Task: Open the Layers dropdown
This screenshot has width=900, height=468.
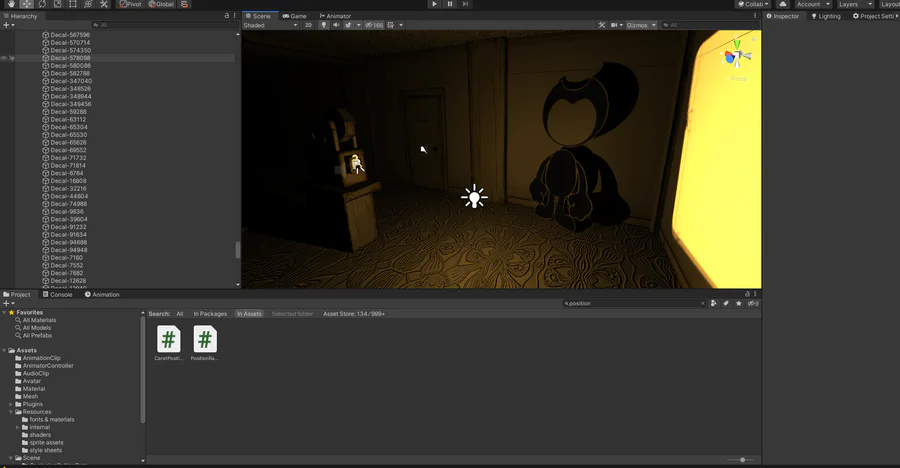Action: (854, 4)
